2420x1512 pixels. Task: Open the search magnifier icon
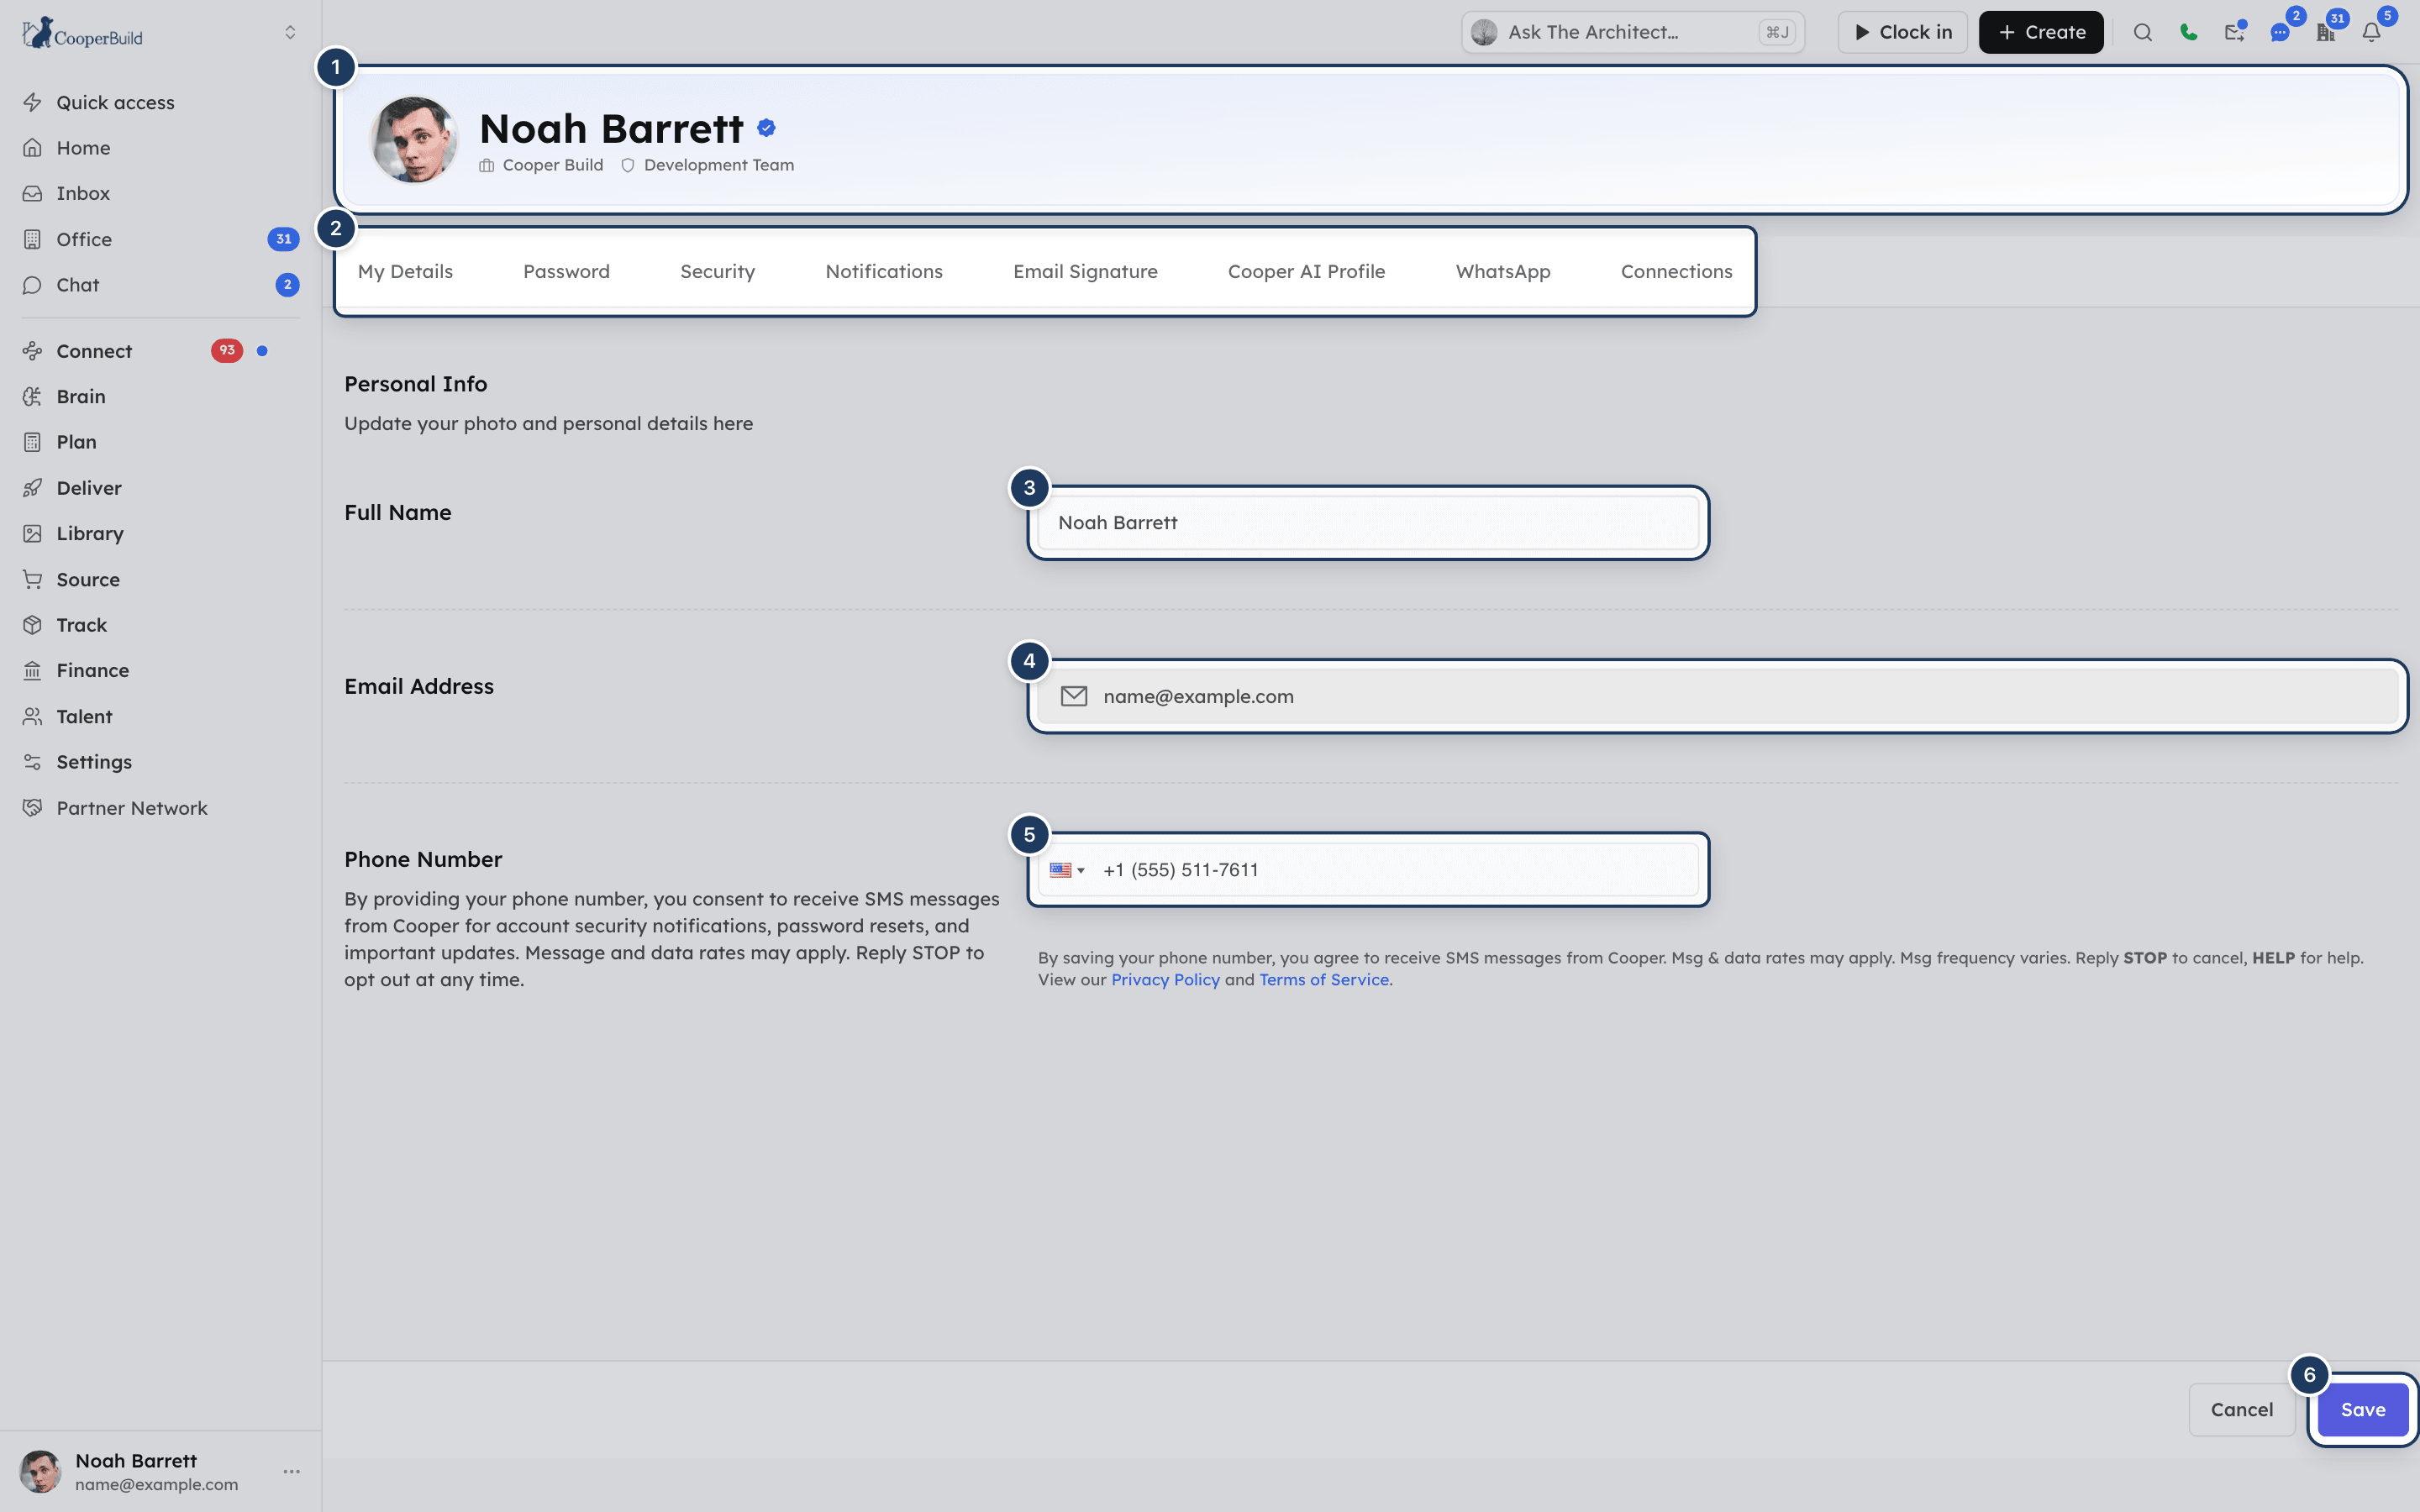(2142, 32)
